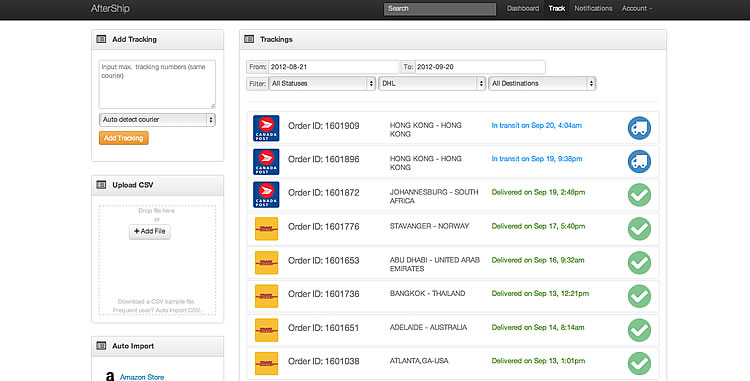Click the Canada Post logo for order 1601909

click(x=266, y=128)
